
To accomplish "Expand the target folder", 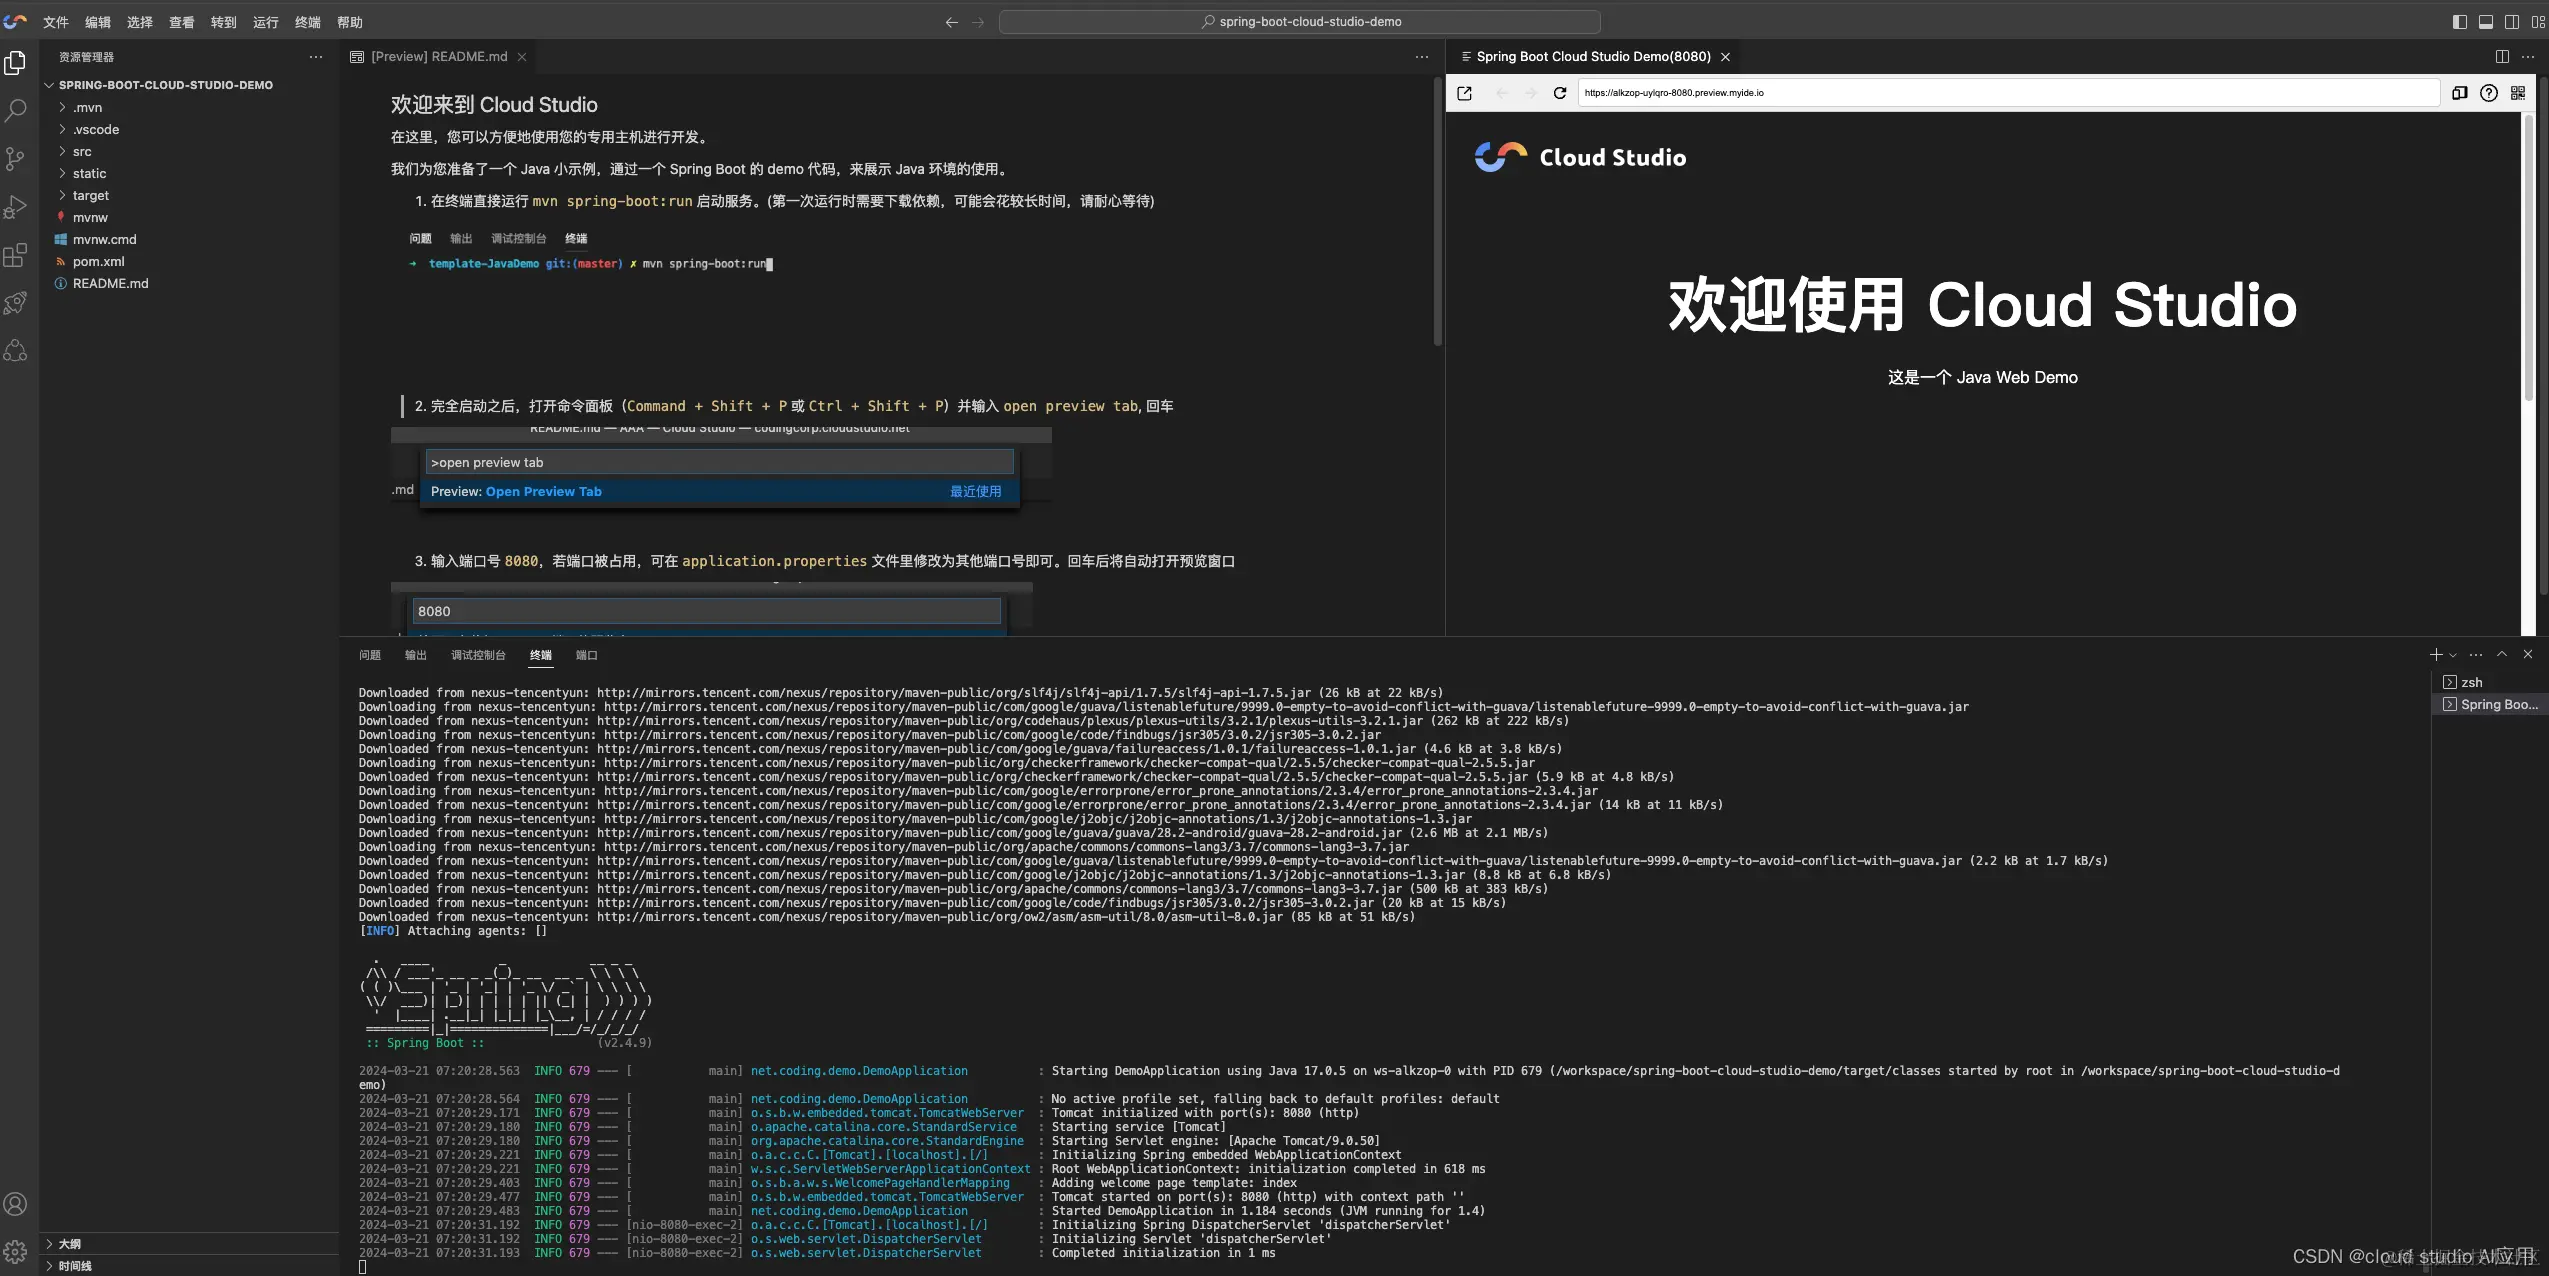I will pos(90,196).
